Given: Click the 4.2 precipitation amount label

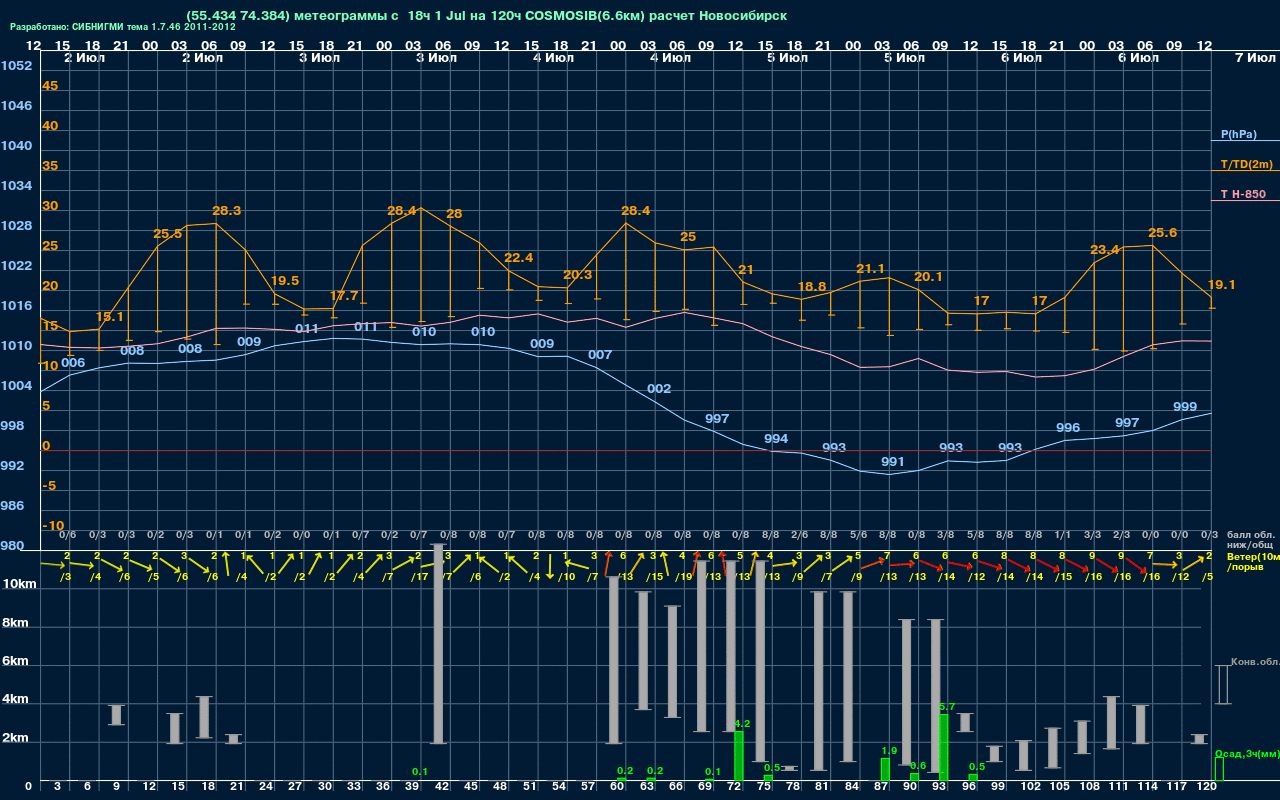Looking at the screenshot, I should [x=742, y=723].
